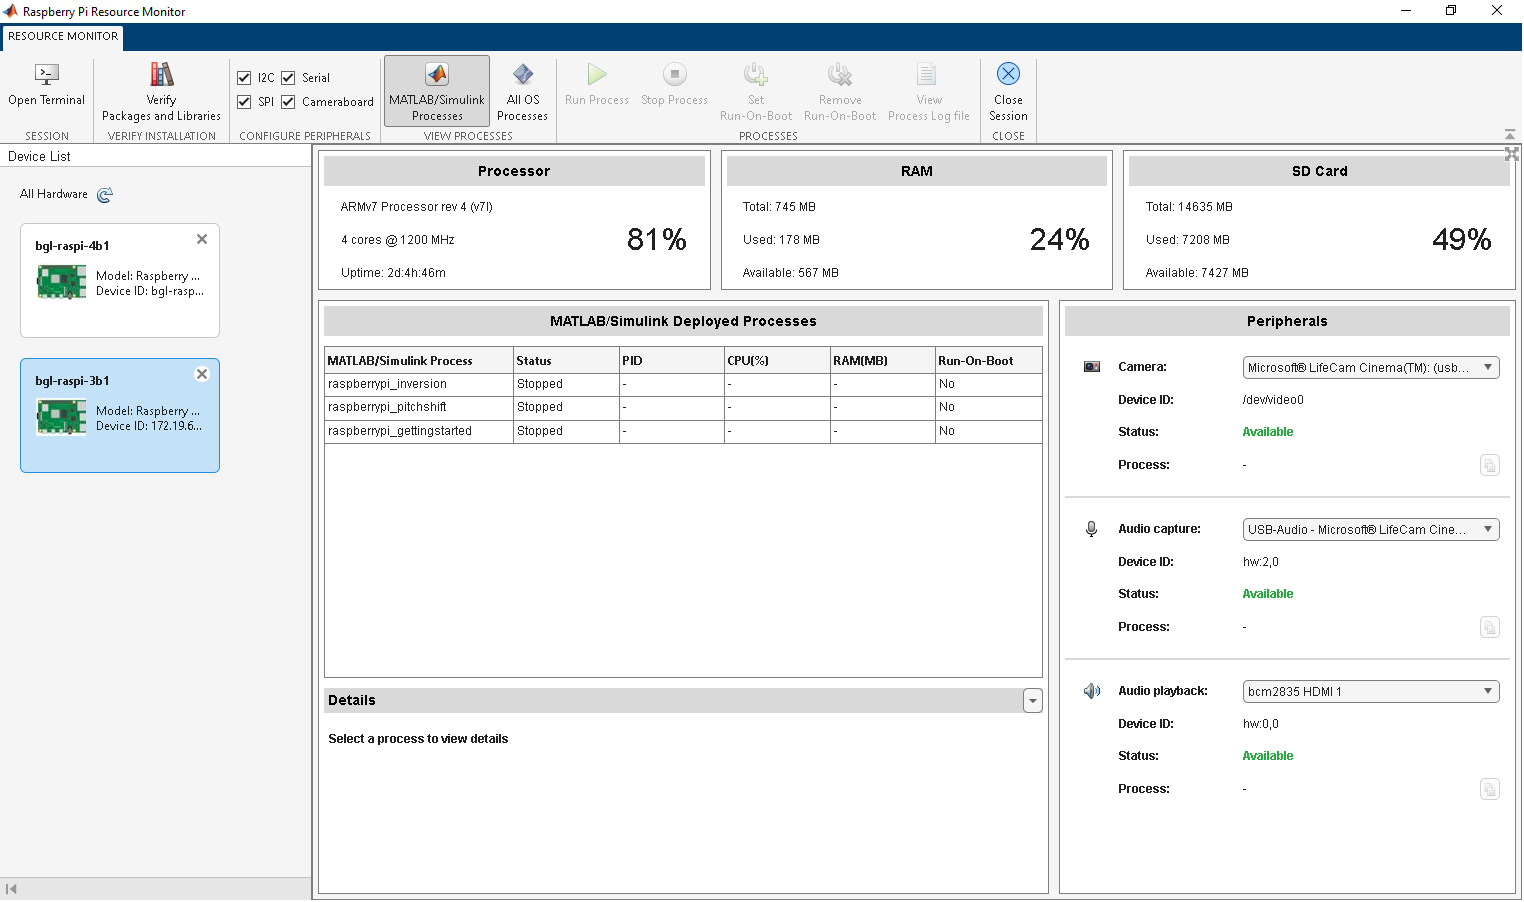This screenshot has width=1524, height=902.
Task: Collapse the Details section
Action: pyautogui.click(x=1033, y=702)
